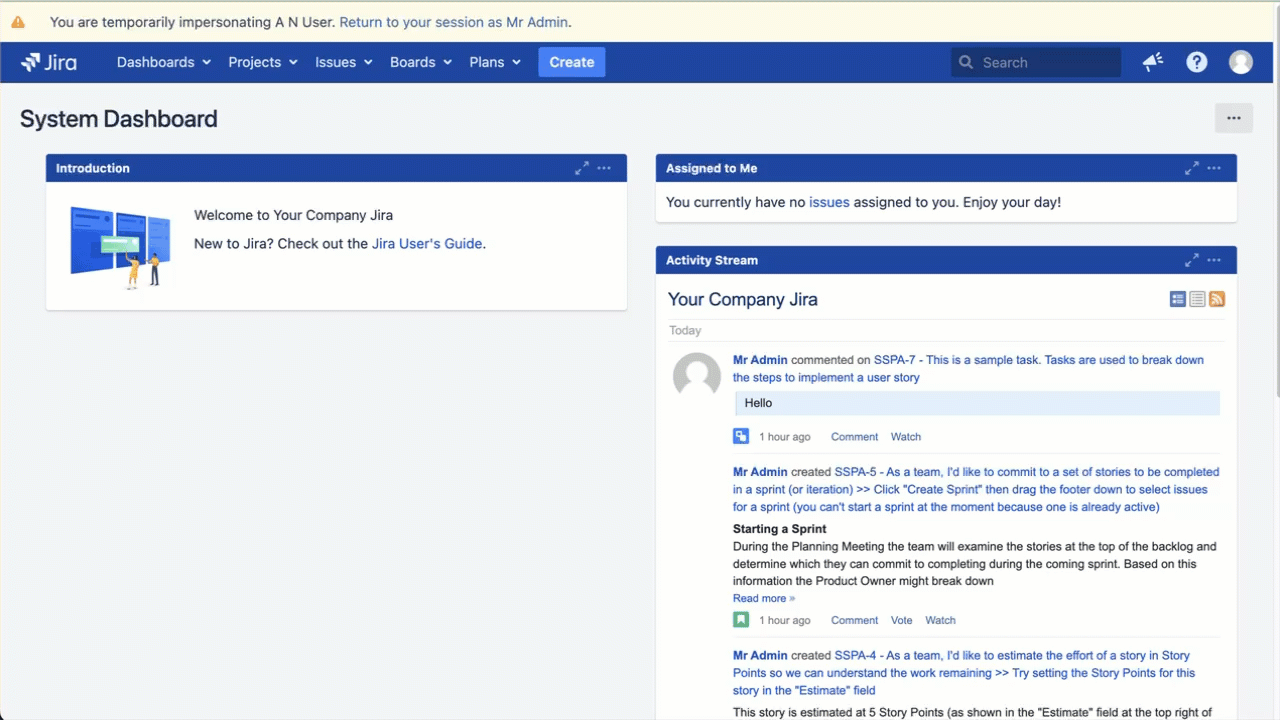Viewport: 1280px width, 720px height.
Task: Expand the Projects dropdown menu
Action: pos(263,62)
